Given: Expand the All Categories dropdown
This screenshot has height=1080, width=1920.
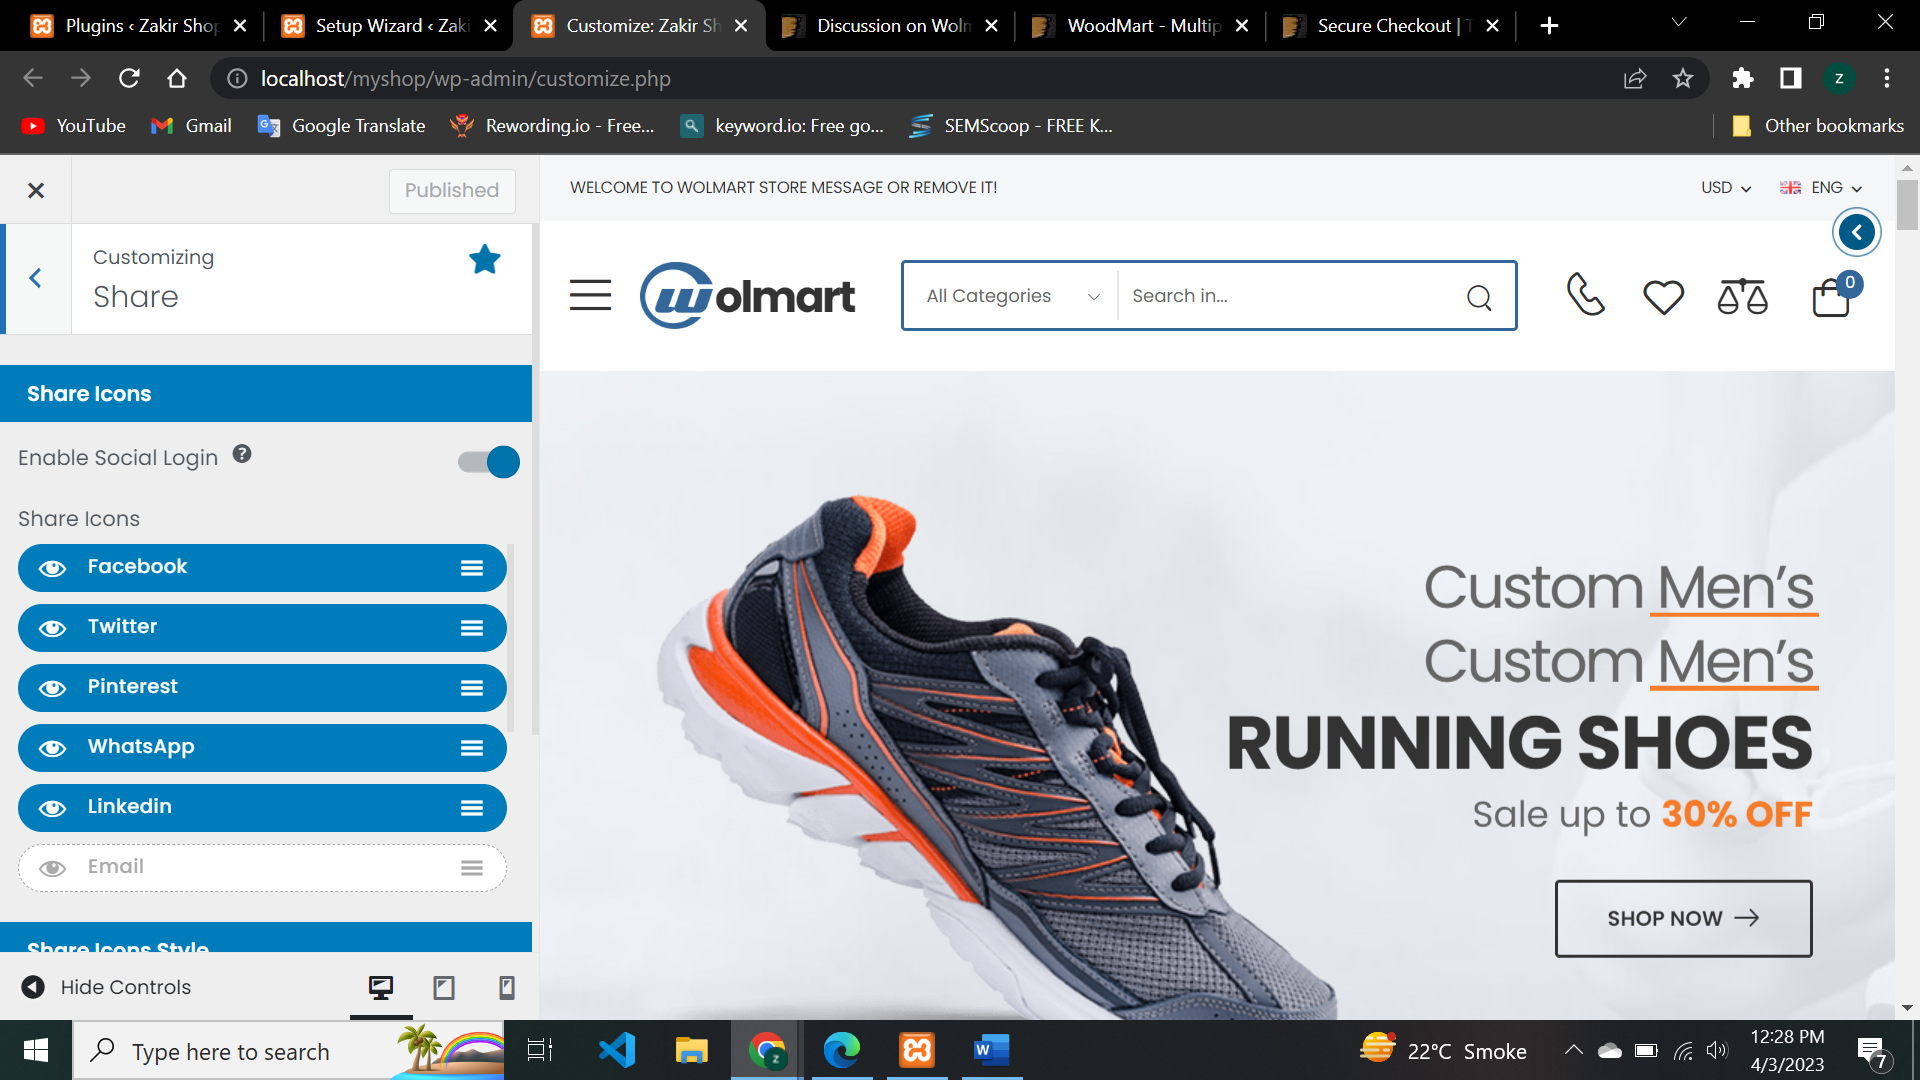Looking at the screenshot, I should (1011, 296).
